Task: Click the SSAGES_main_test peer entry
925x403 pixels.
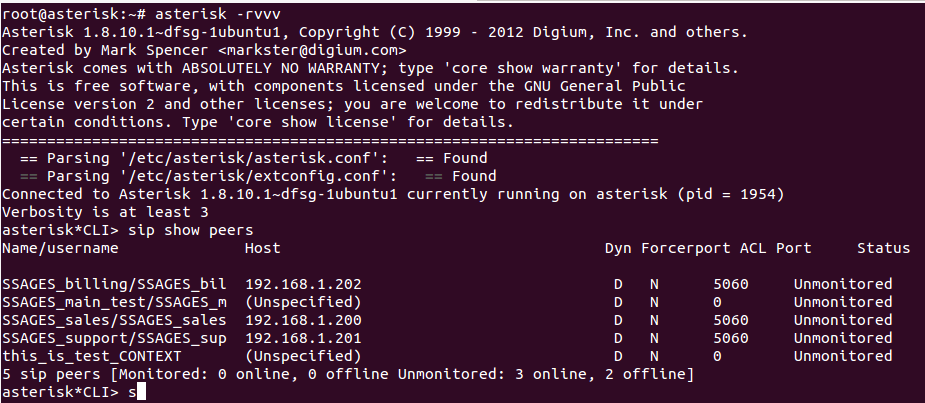Action: [114, 302]
